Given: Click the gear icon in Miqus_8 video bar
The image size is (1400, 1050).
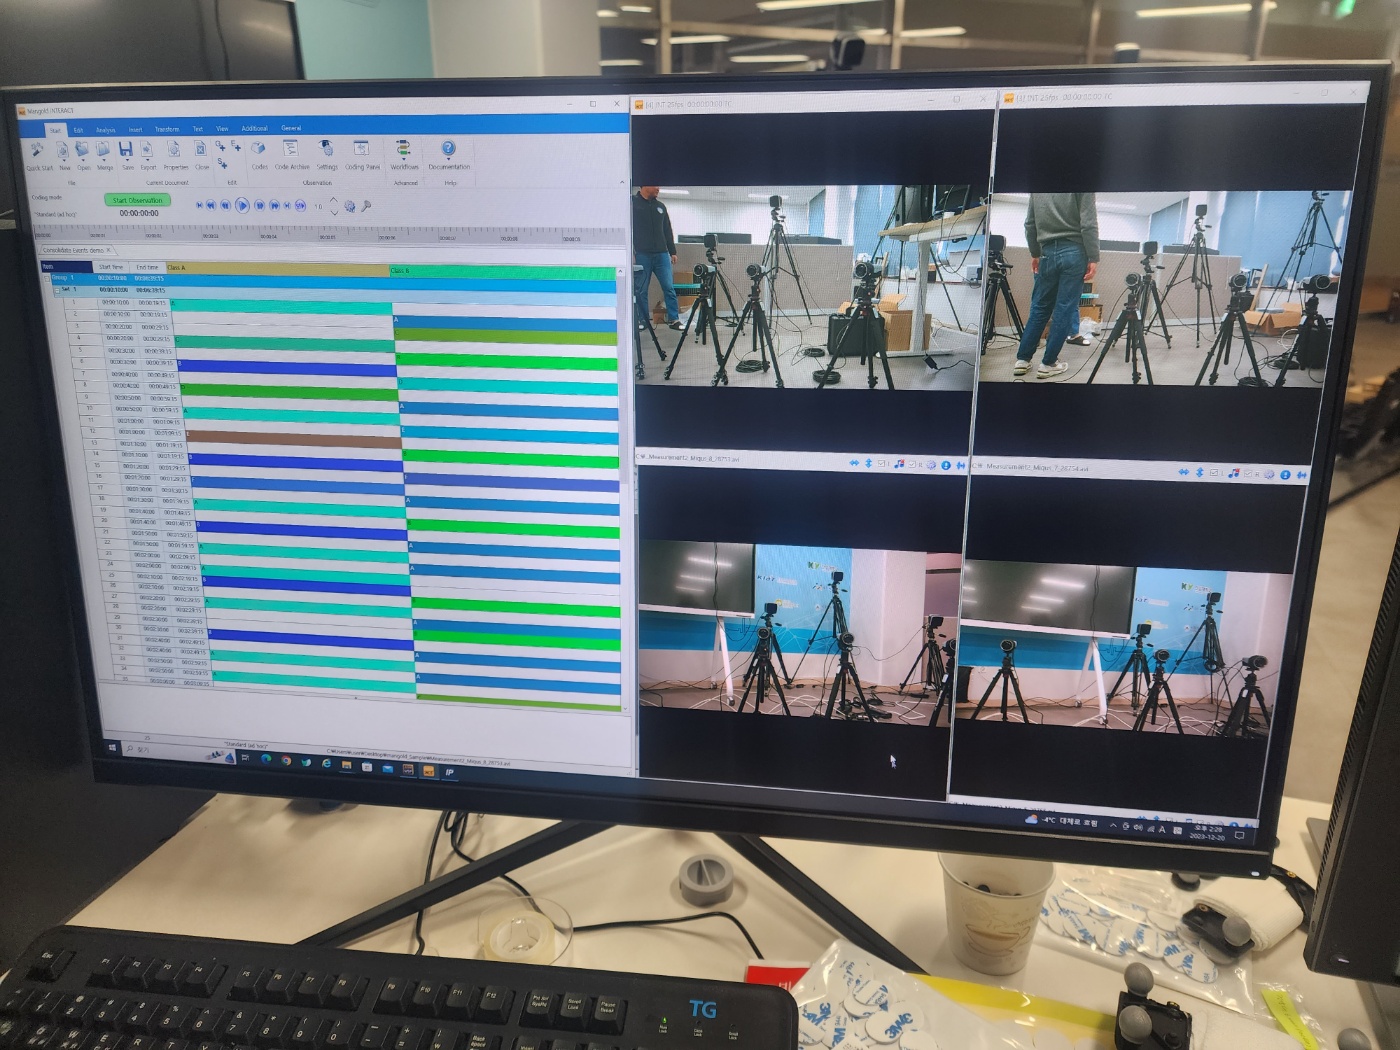Looking at the screenshot, I should click(930, 465).
